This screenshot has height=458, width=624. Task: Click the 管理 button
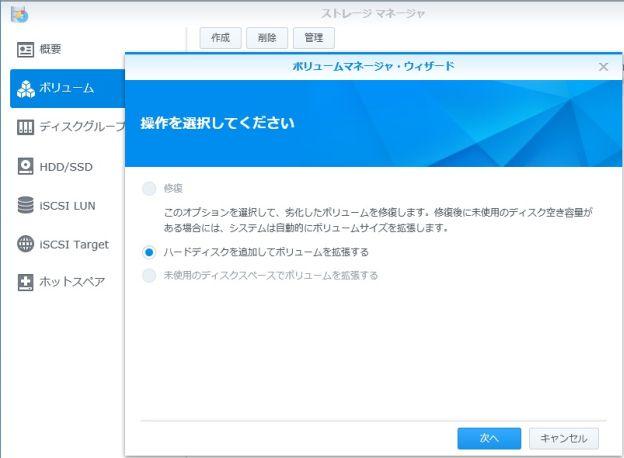(x=314, y=38)
